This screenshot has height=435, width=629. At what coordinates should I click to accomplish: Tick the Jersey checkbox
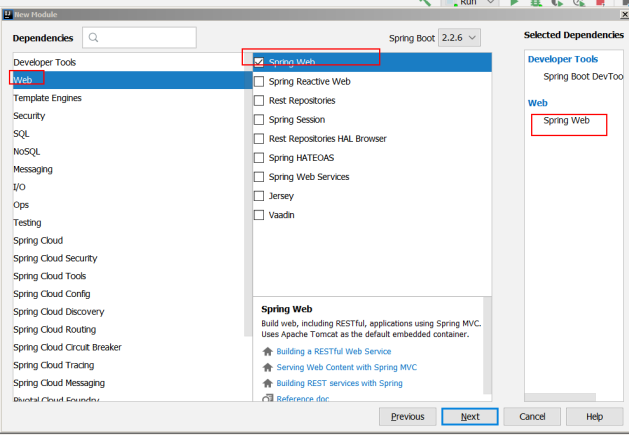click(x=259, y=196)
